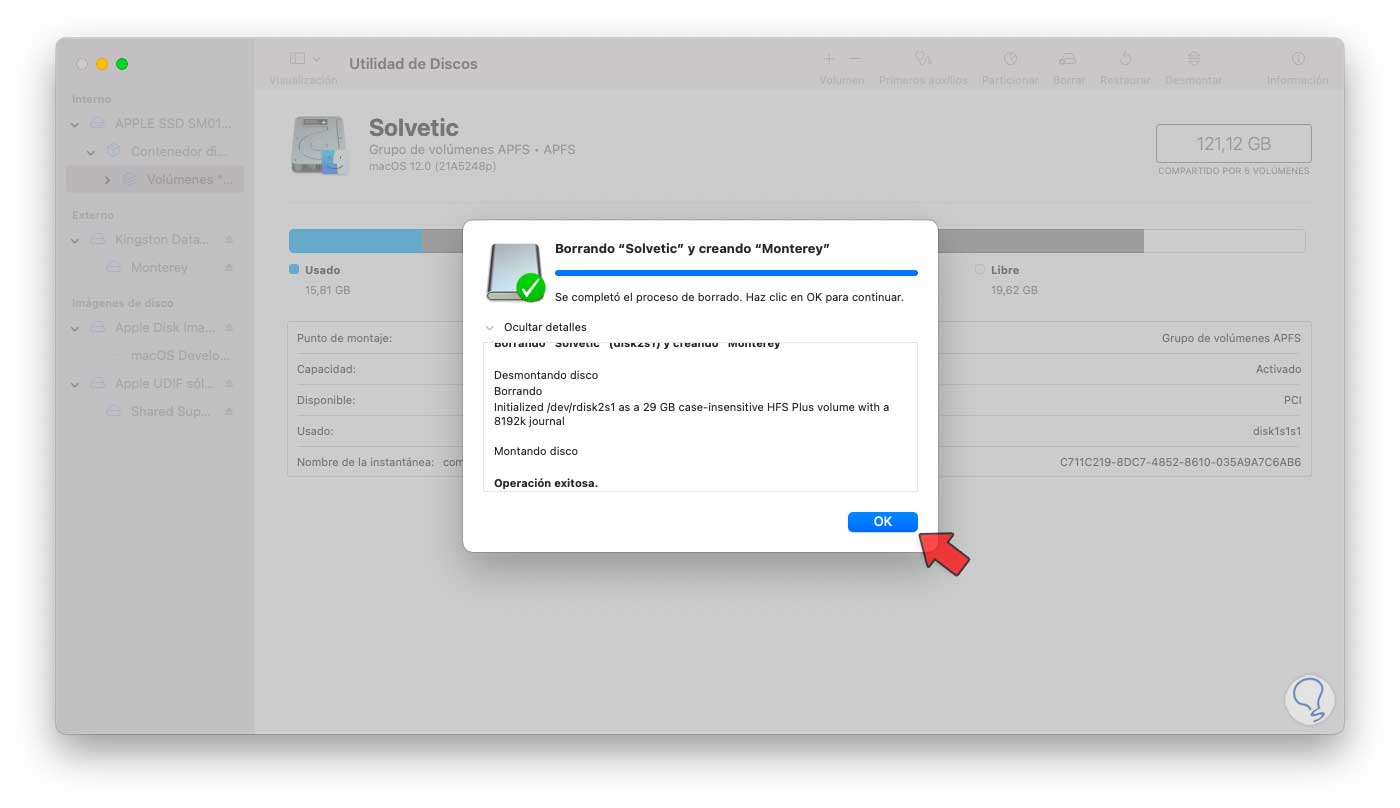Select the Monterey volume icon in sidebar

113,268
